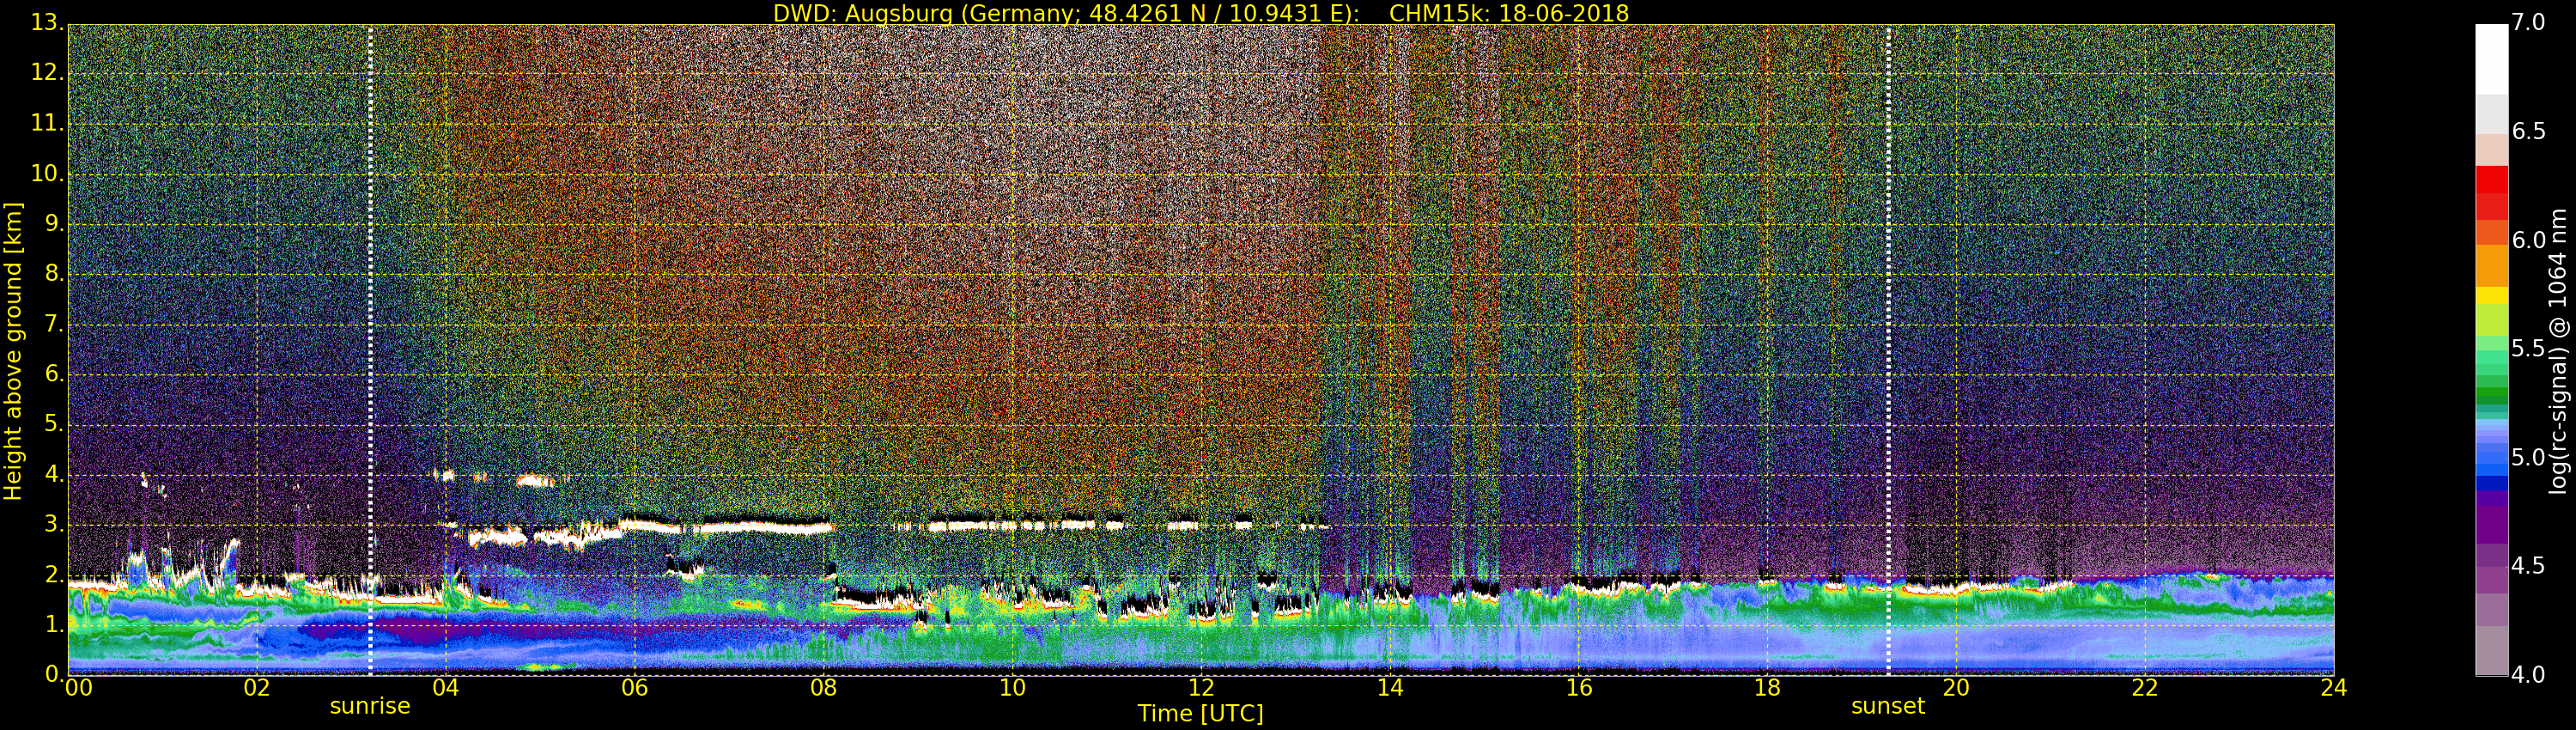Click the white sunset dotted vertical line
The height and width of the screenshot is (730, 2576).
click(x=1888, y=350)
